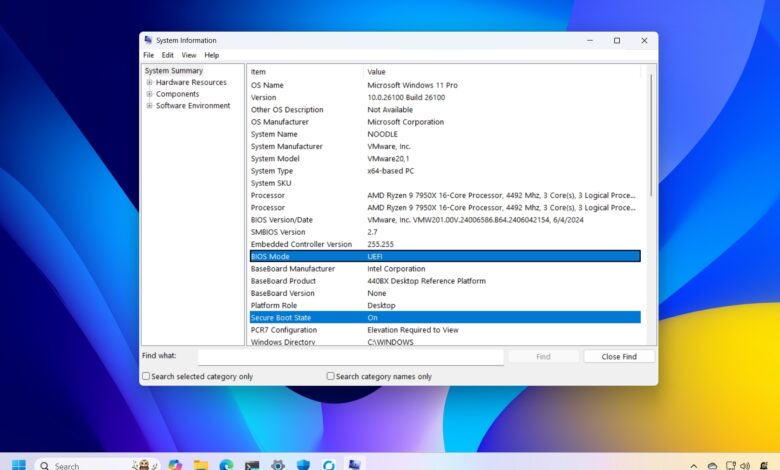Image resolution: width=780 pixels, height=470 pixels.
Task: Open the Edit menu
Action: [x=168, y=55]
